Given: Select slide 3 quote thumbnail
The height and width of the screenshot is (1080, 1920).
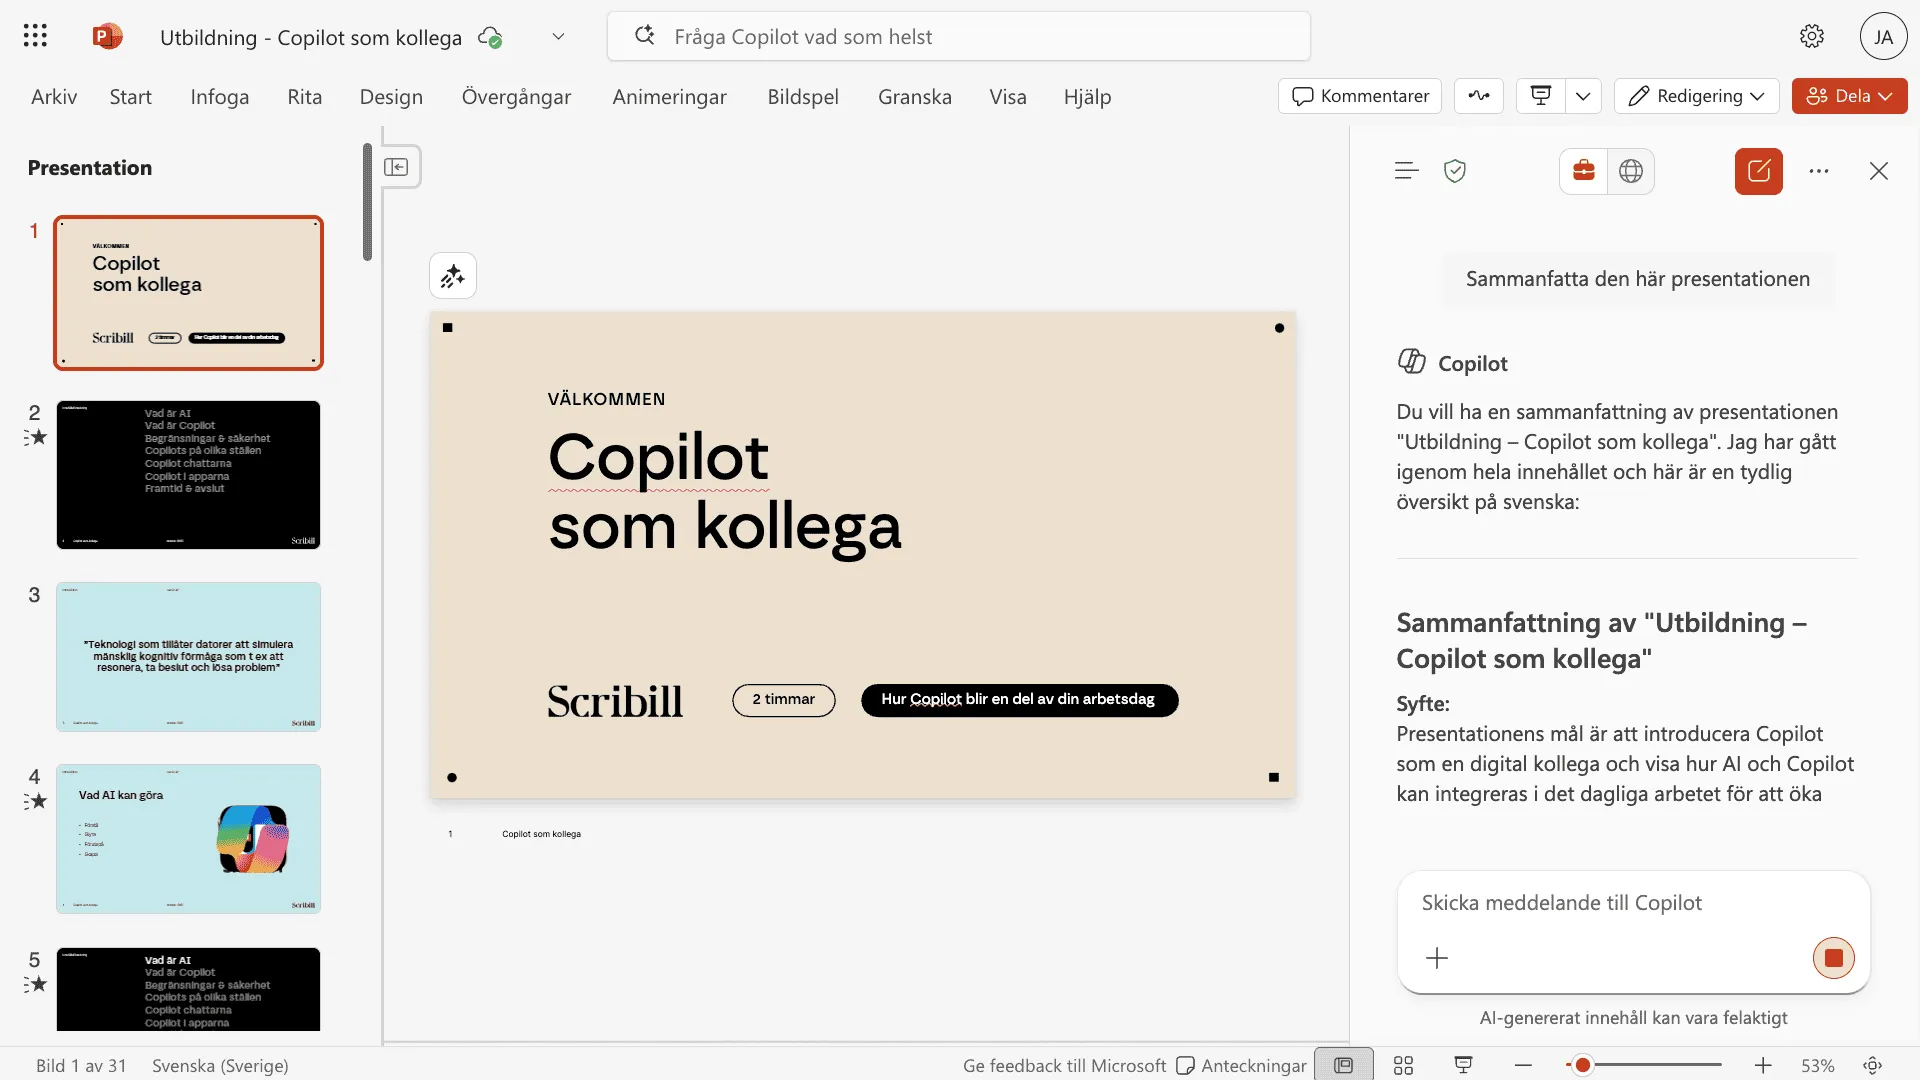Looking at the screenshot, I should [188, 657].
